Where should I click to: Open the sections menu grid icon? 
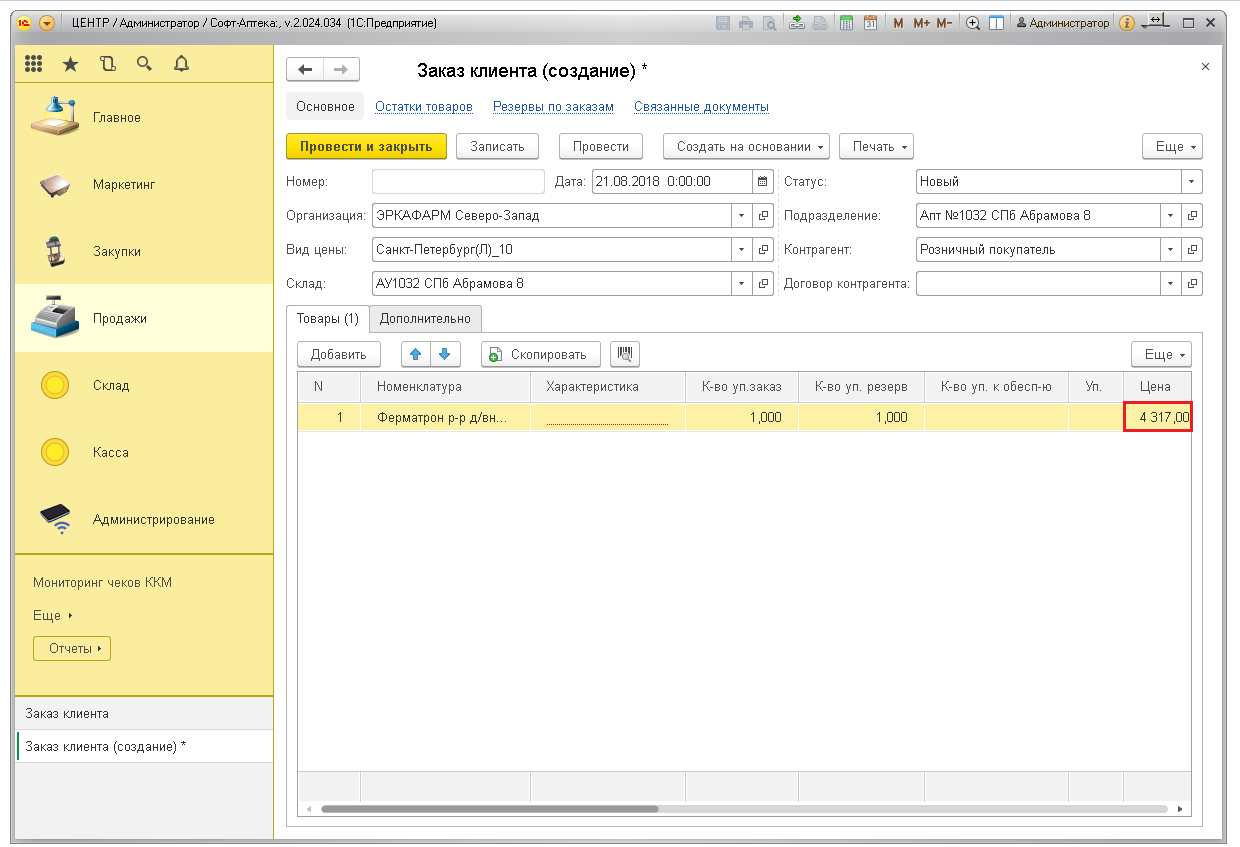pyautogui.click(x=33, y=64)
